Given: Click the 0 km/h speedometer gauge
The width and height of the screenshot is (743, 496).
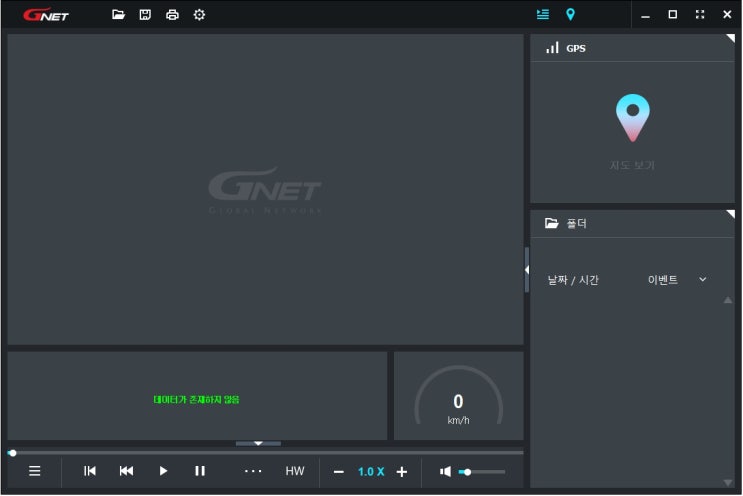Looking at the screenshot, I should (x=458, y=397).
